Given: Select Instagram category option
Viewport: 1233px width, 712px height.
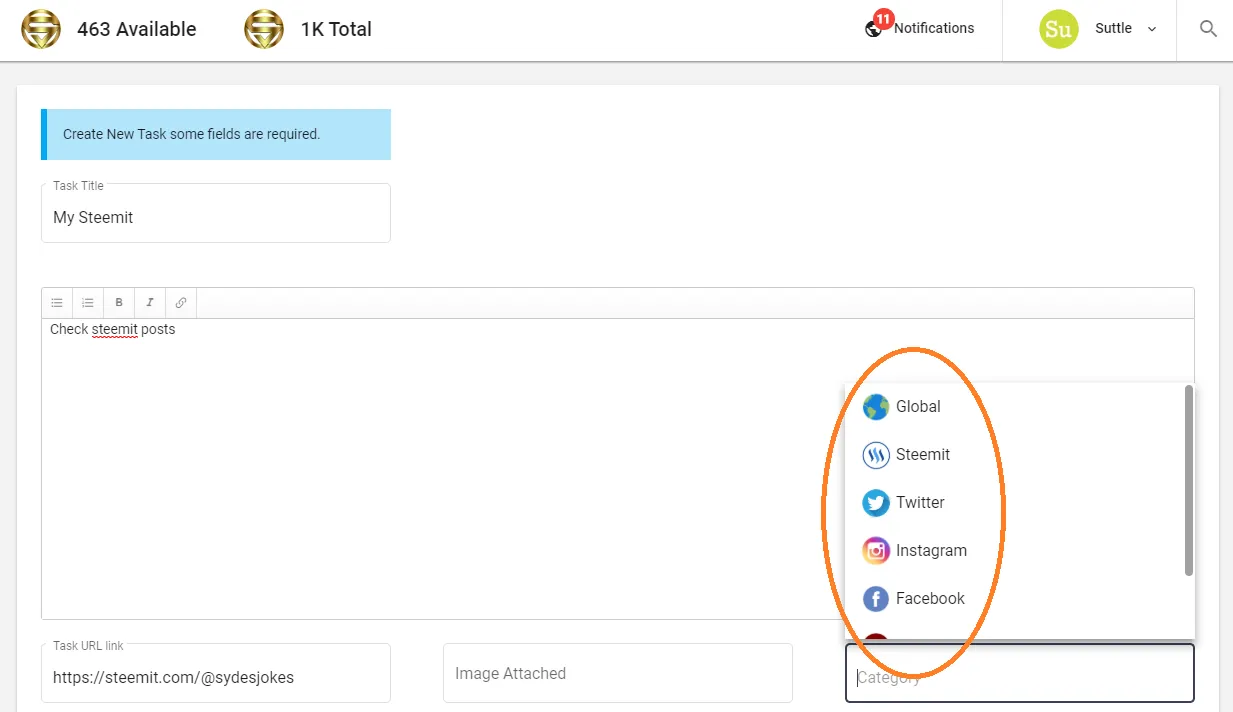Looking at the screenshot, I should coord(1014,551).
